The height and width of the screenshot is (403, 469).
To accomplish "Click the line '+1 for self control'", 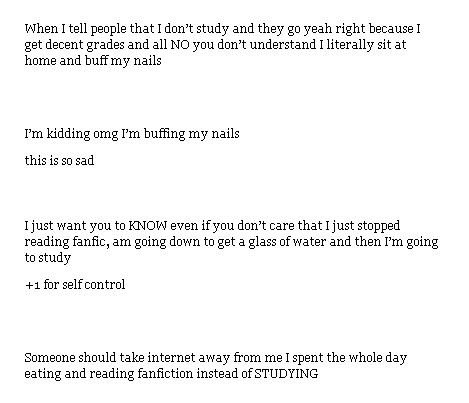I will pyautogui.click(x=75, y=285).
